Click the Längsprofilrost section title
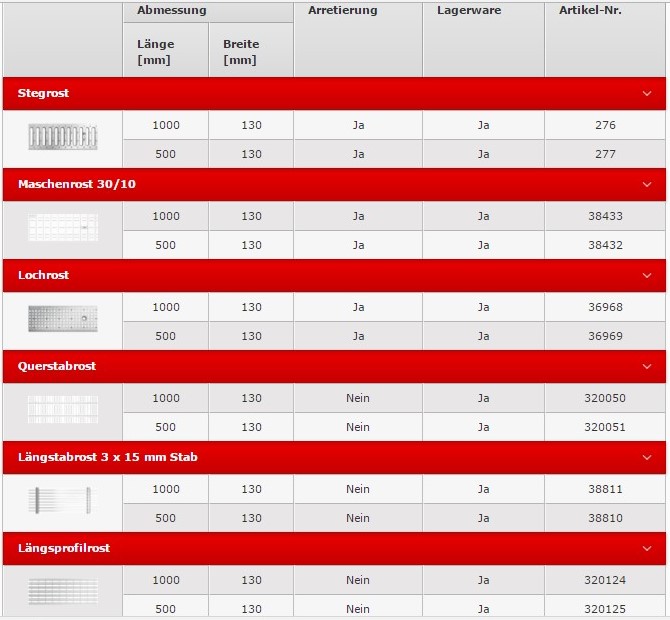The height and width of the screenshot is (620, 670). 64,548
